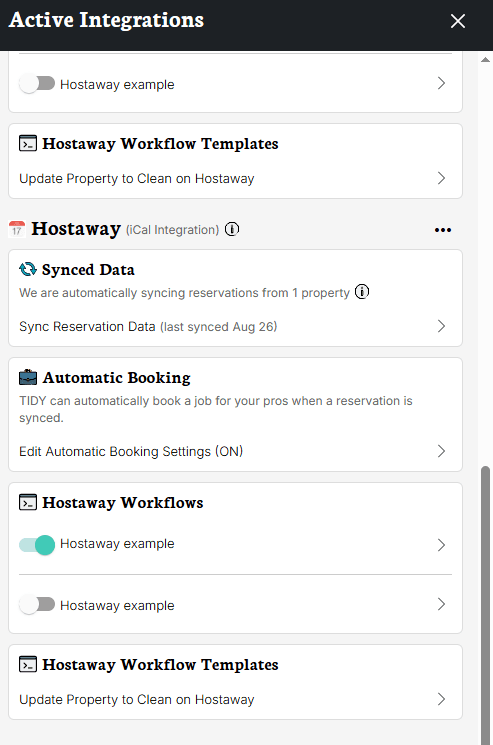Open Sync Reservation Data (last synced Aug 26)
This screenshot has height=745, width=493.
tap(235, 326)
